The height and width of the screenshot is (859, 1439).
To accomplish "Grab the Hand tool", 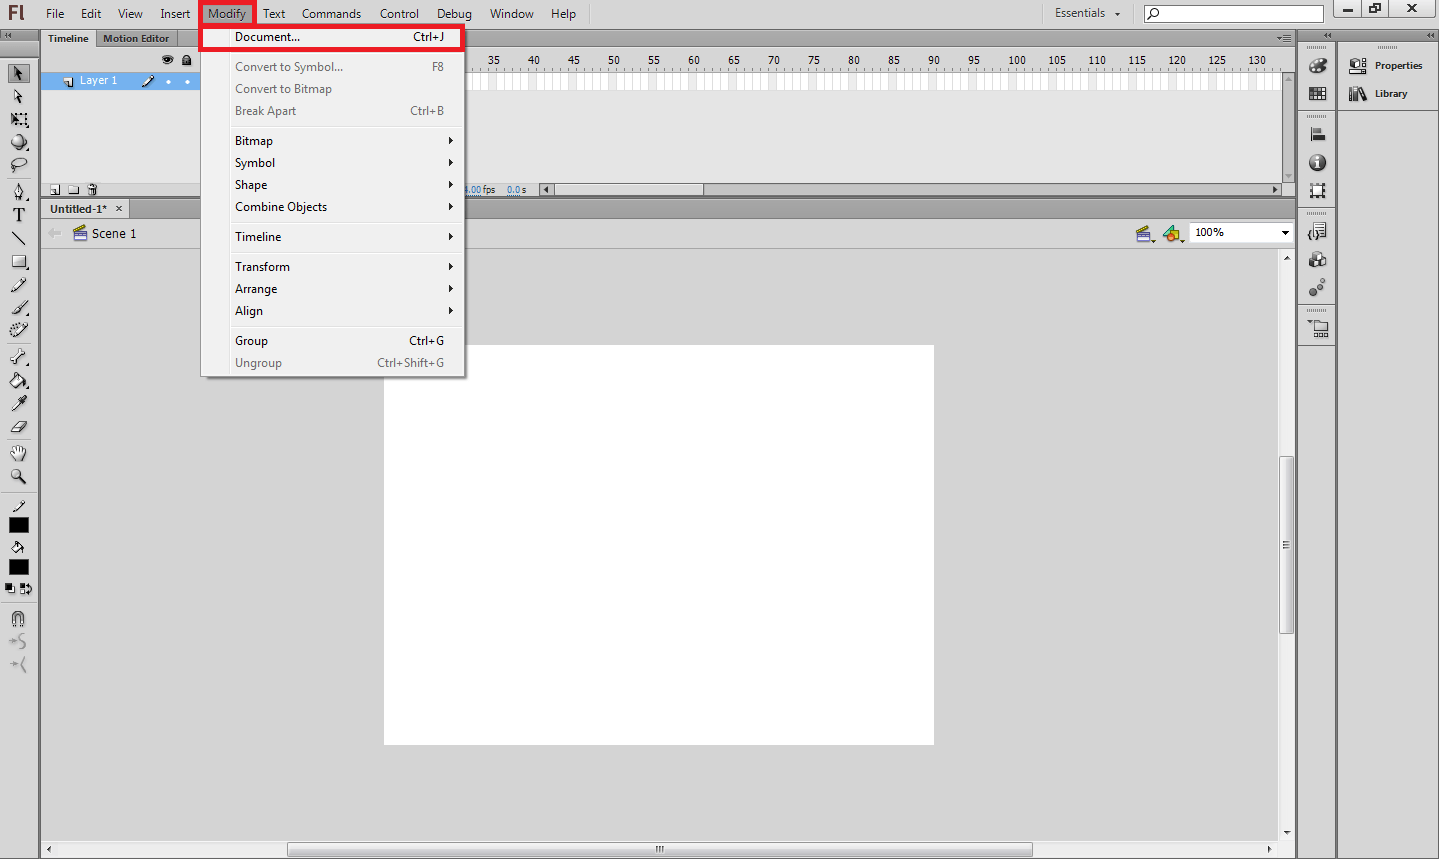I will click(x=18, y=453).
